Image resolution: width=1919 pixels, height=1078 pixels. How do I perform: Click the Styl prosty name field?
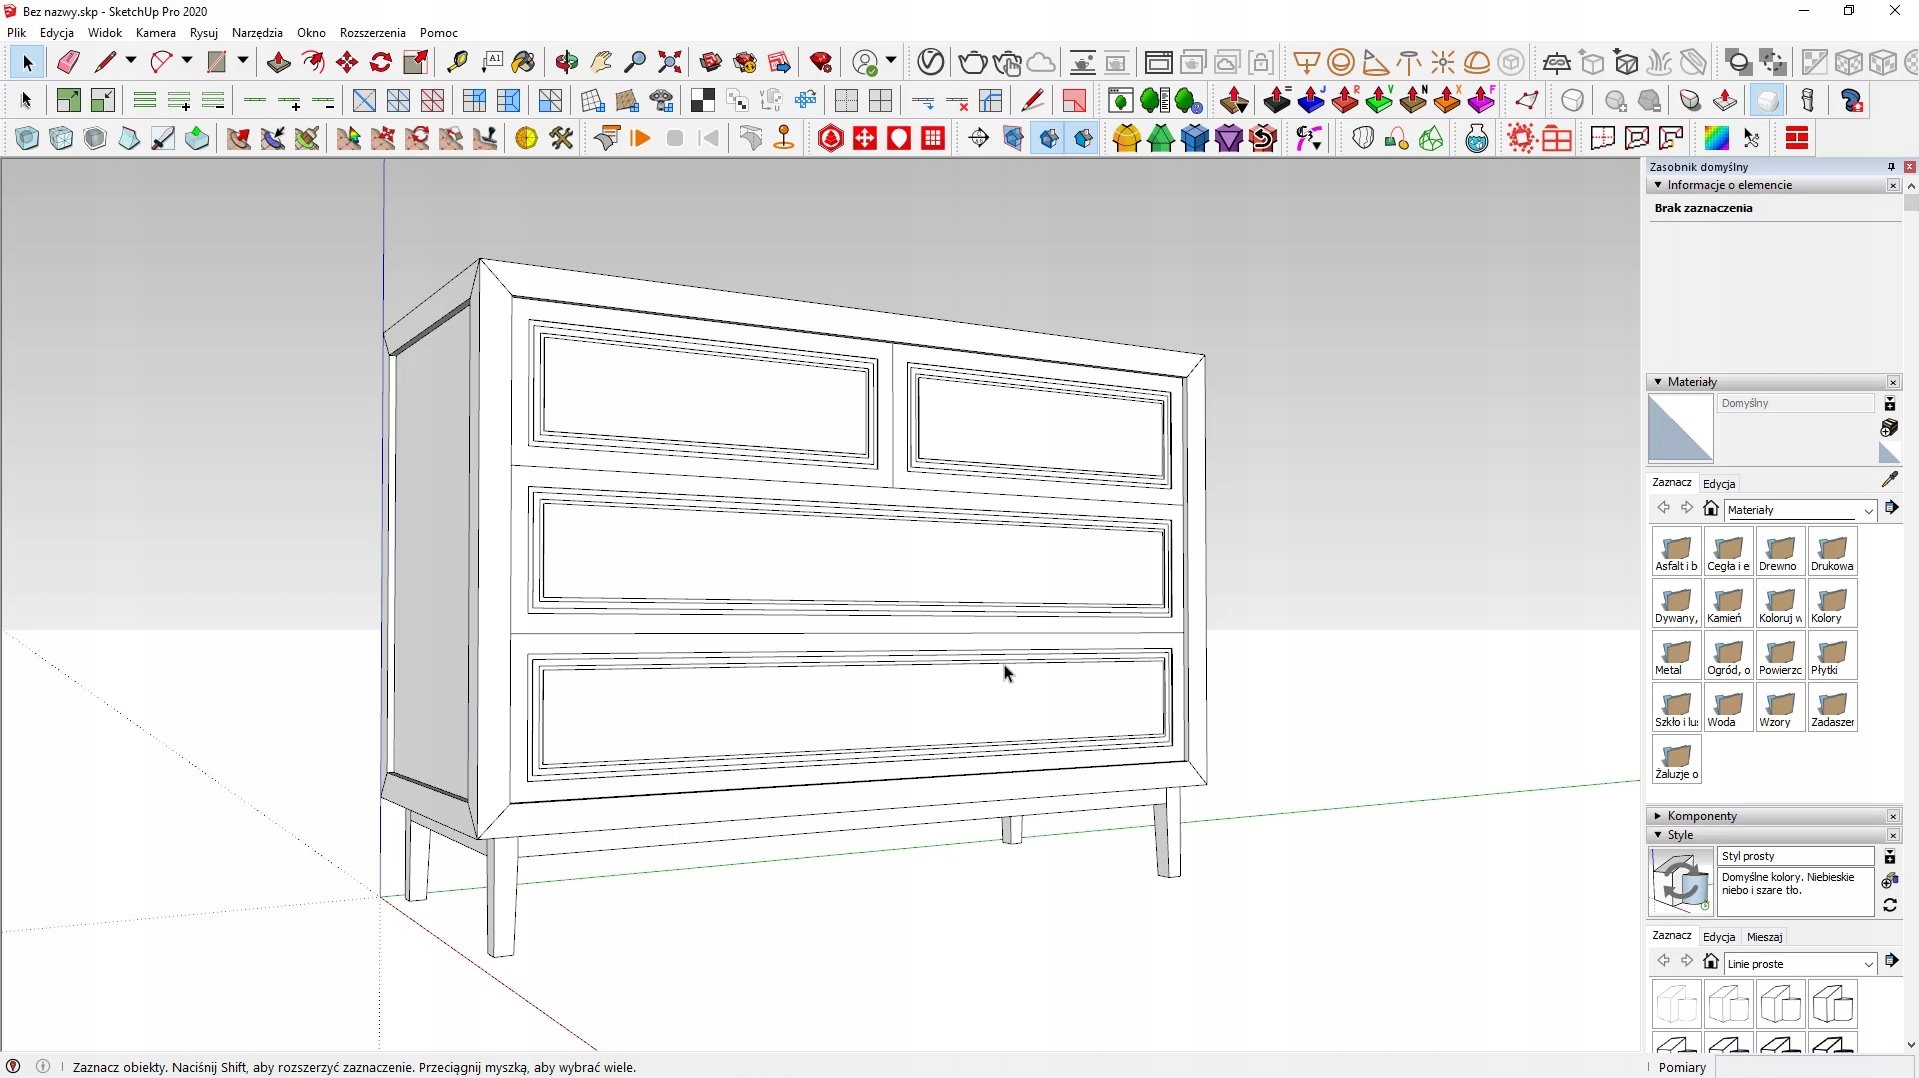pos(1795,856)
